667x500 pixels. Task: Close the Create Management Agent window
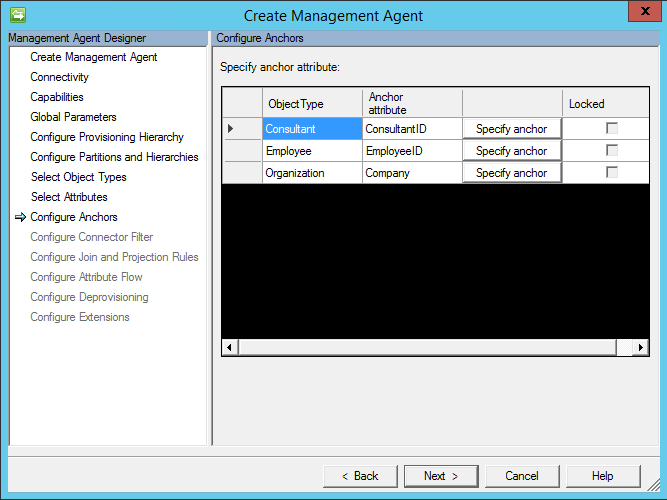pyautogui.click(x=645, y=11)
